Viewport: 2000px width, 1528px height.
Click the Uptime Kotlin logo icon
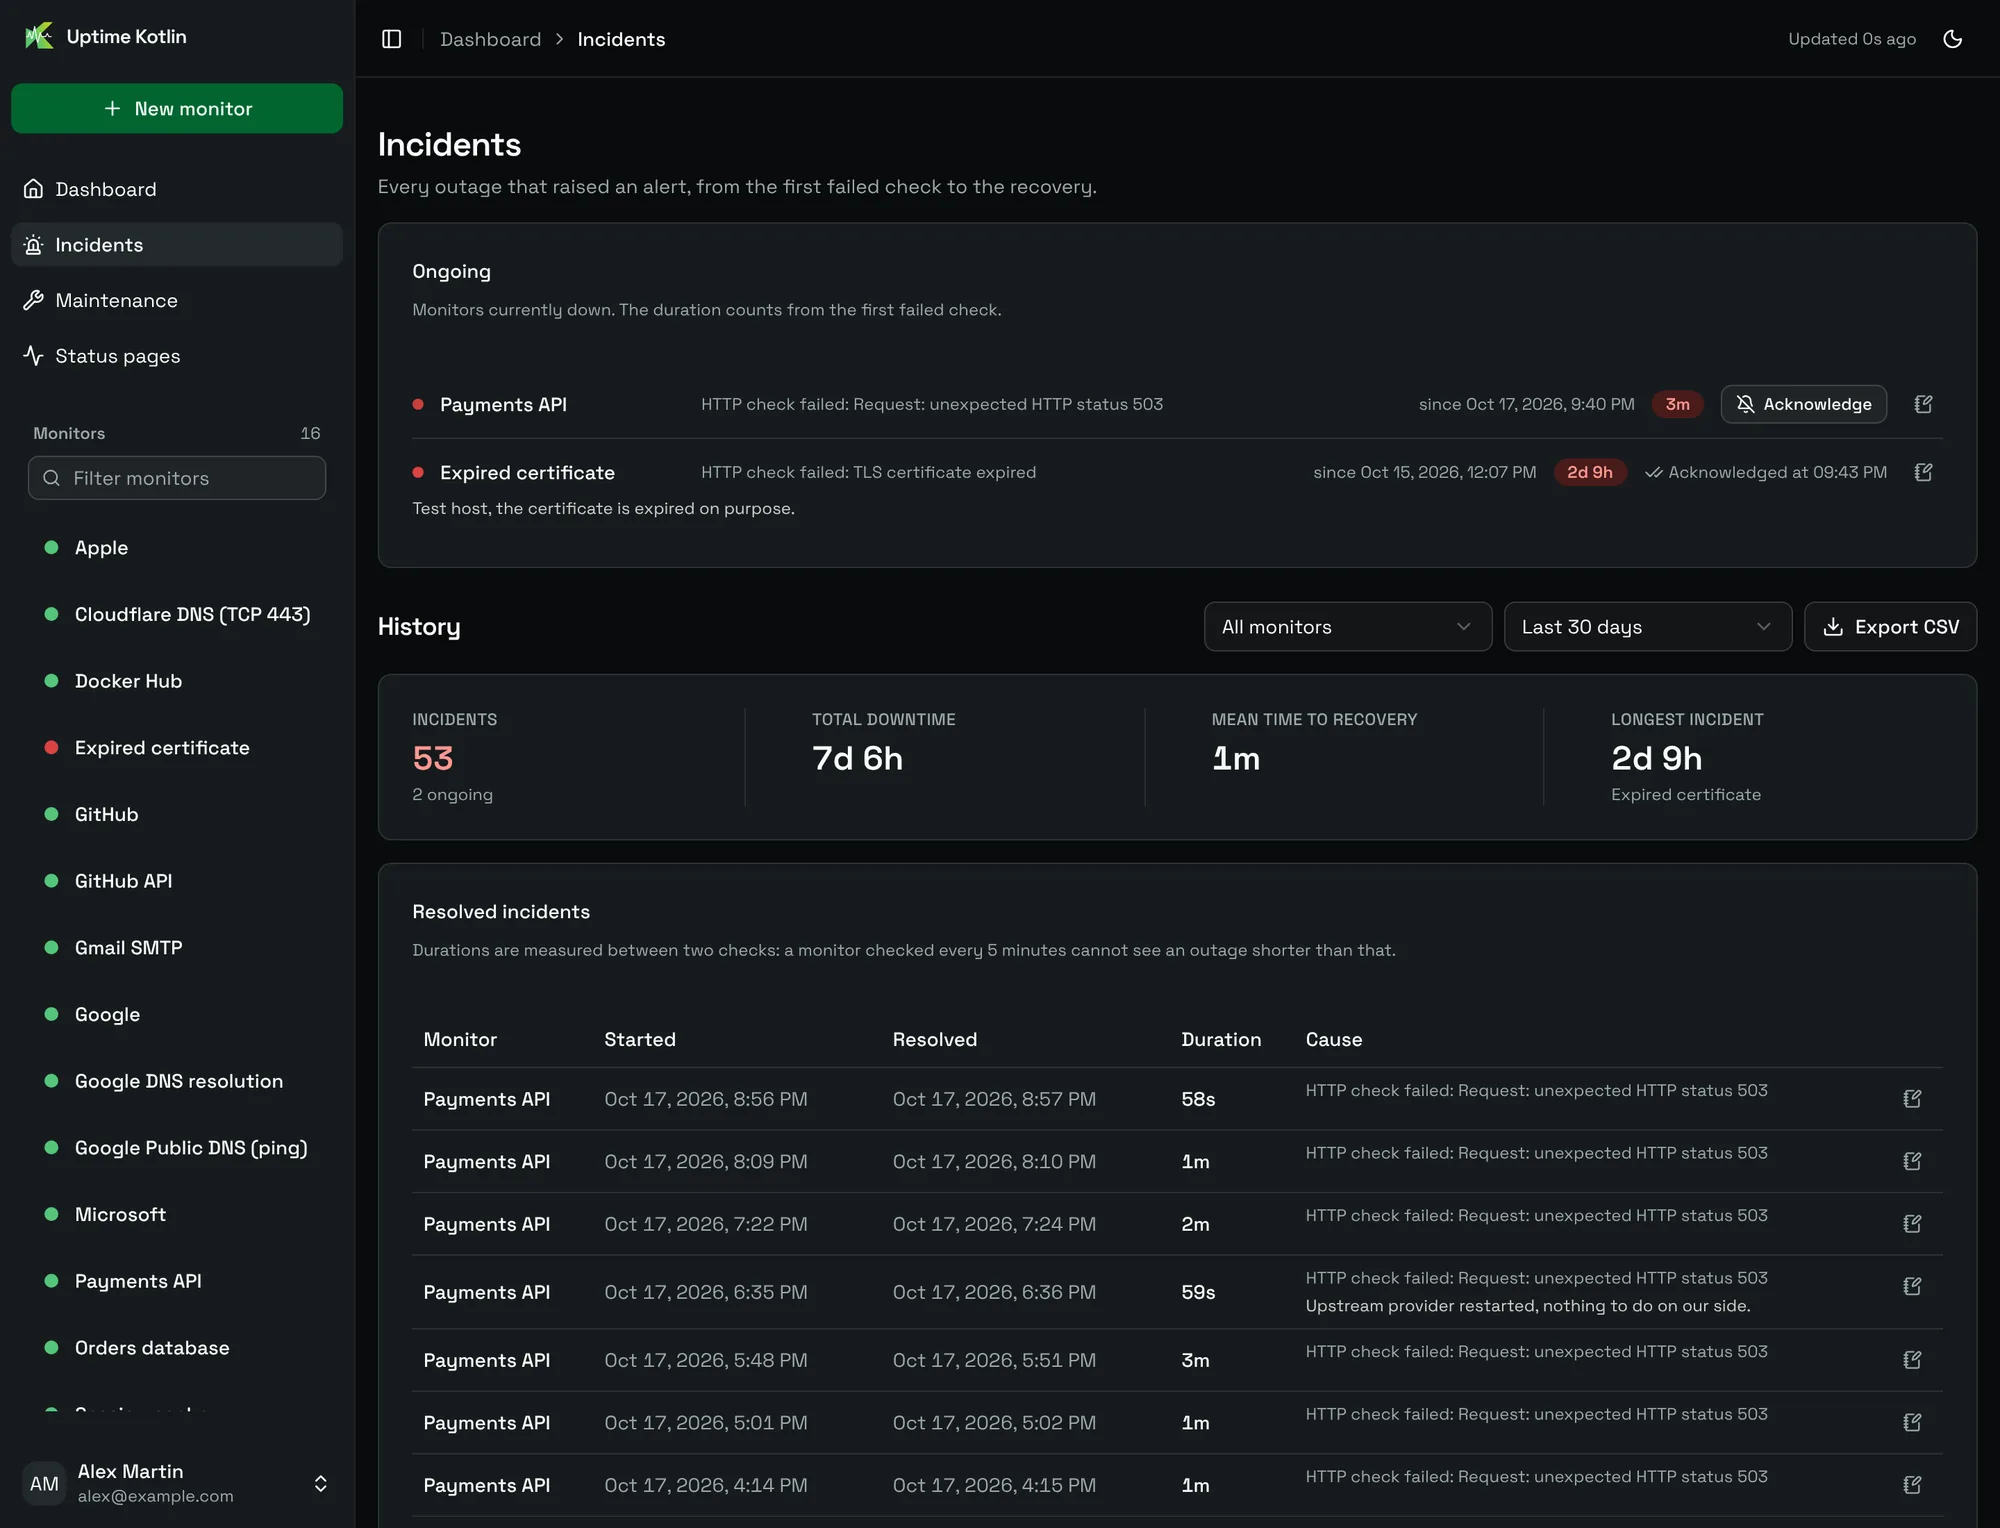39,36
